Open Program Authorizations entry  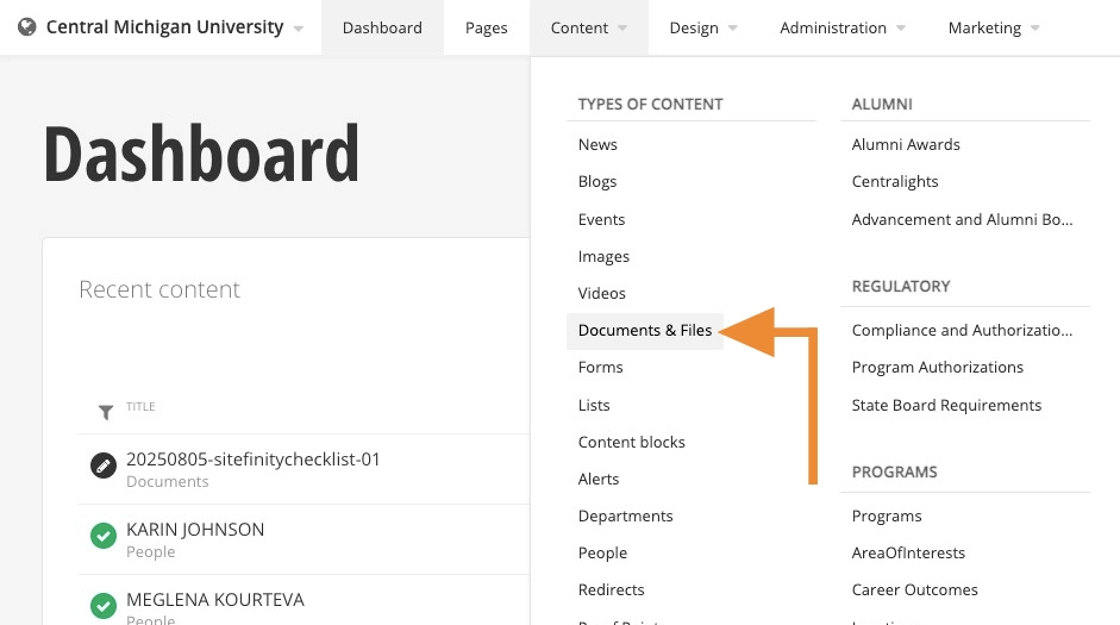(937, 367)
